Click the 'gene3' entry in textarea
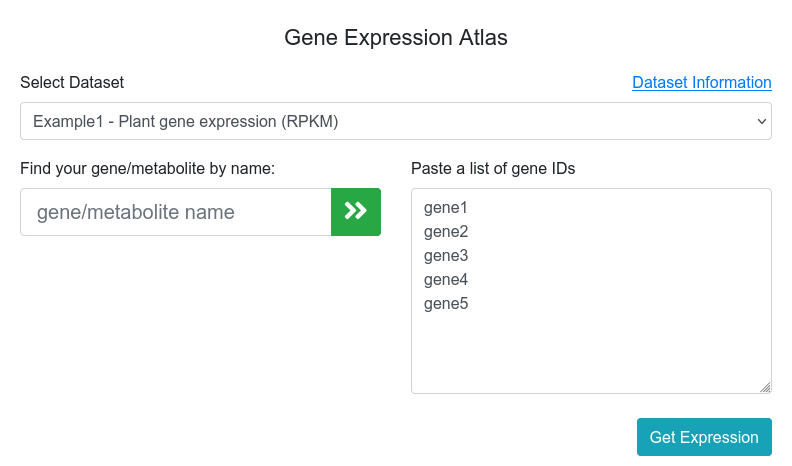The image size is (792, 466). pyautogui.click(x=446, y=256)
